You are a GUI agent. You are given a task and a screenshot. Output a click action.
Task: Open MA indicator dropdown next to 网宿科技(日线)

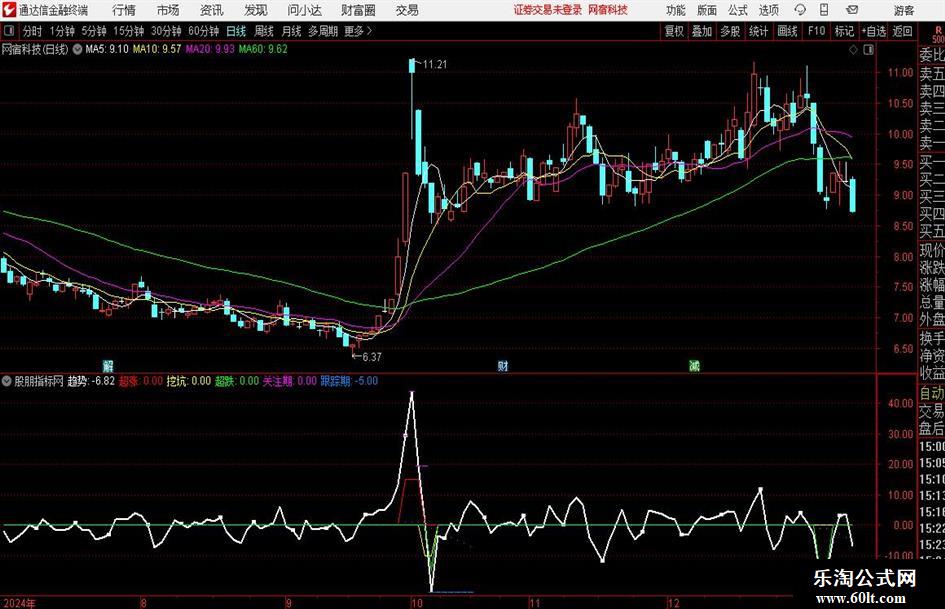tap(77, 49)
